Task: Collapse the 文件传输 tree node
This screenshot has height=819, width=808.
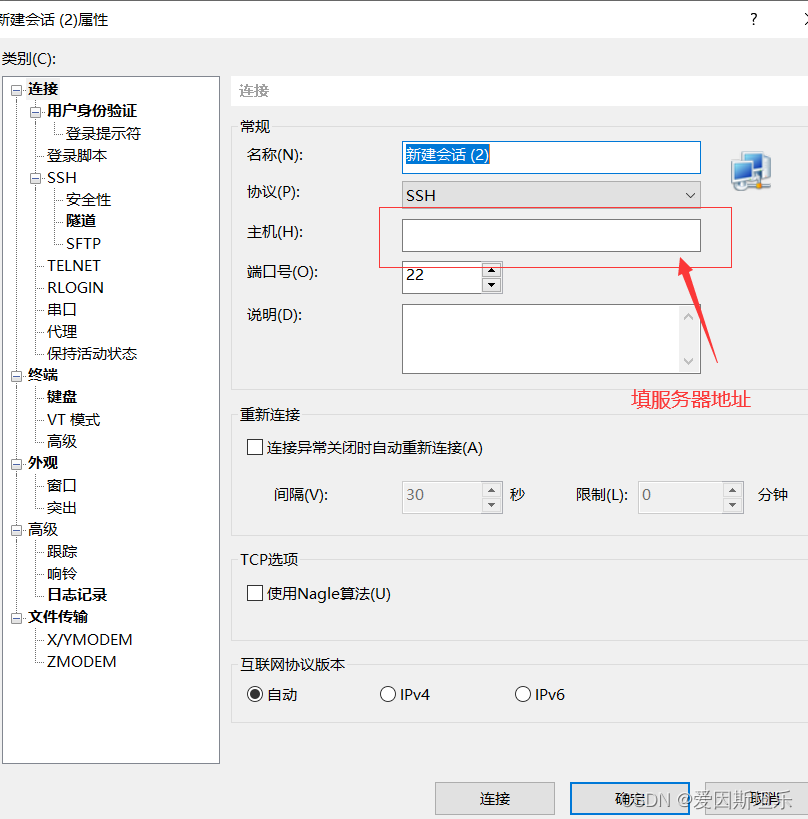Action: click(x=17, y=618)
